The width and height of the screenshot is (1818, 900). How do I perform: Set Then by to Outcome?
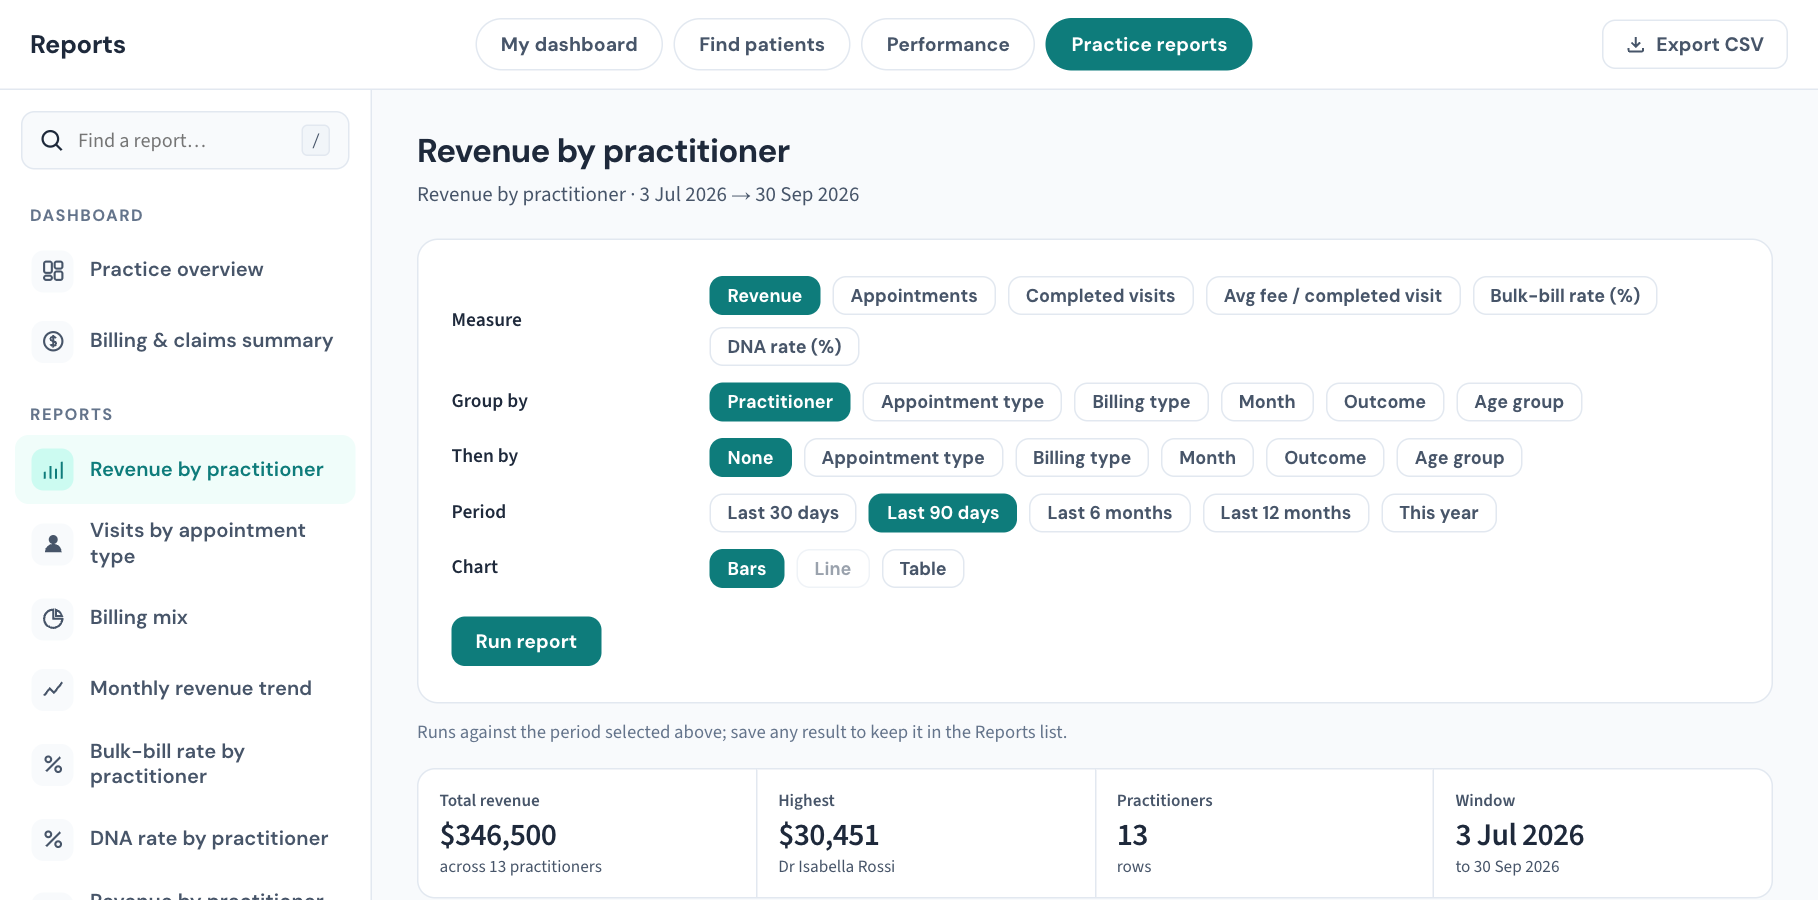[1325, 458]
